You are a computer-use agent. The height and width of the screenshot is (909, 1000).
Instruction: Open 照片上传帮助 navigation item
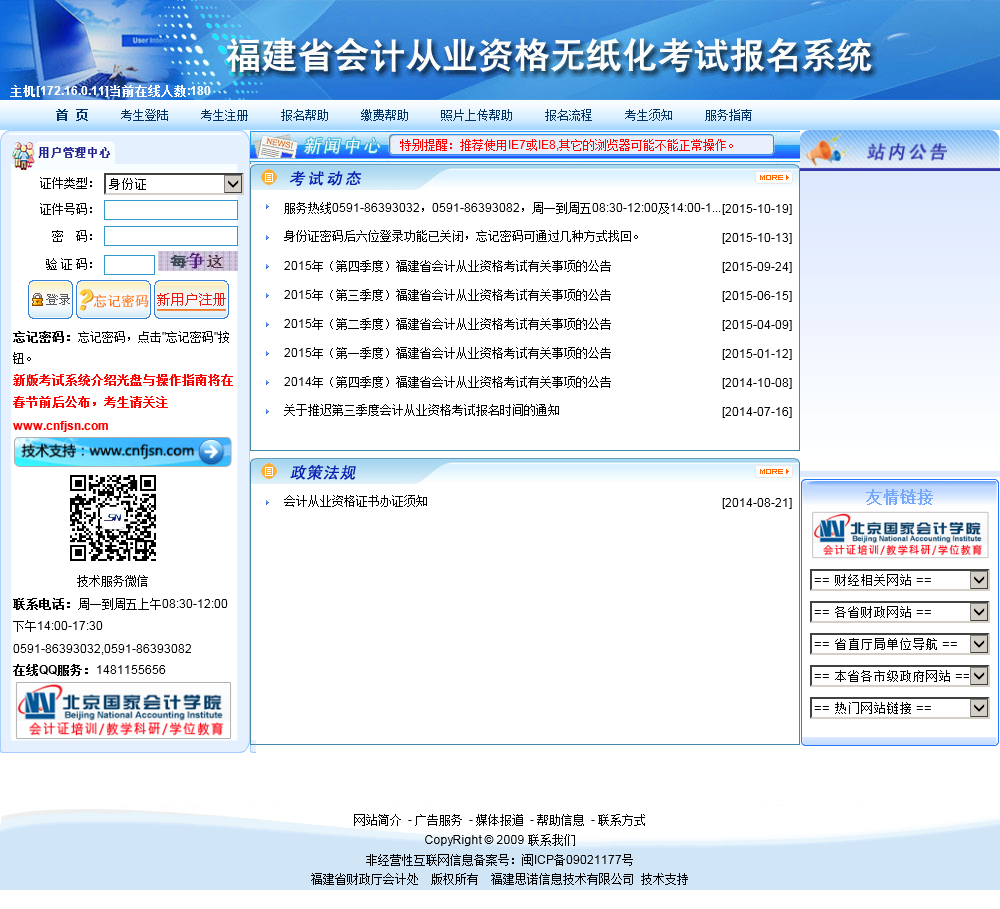point(476,115)
